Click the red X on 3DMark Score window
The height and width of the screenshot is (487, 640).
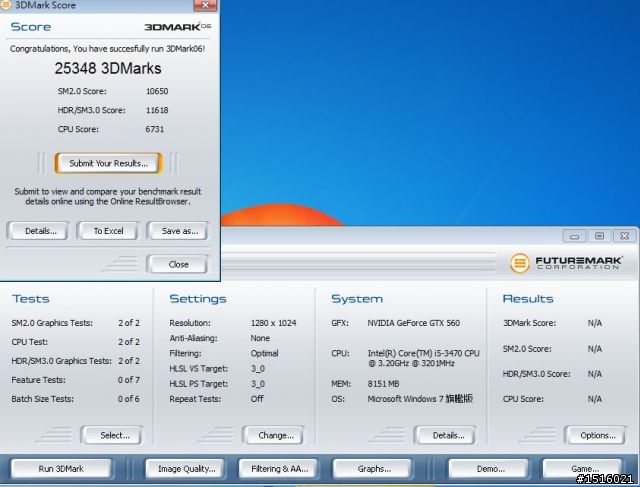[204, 5]
